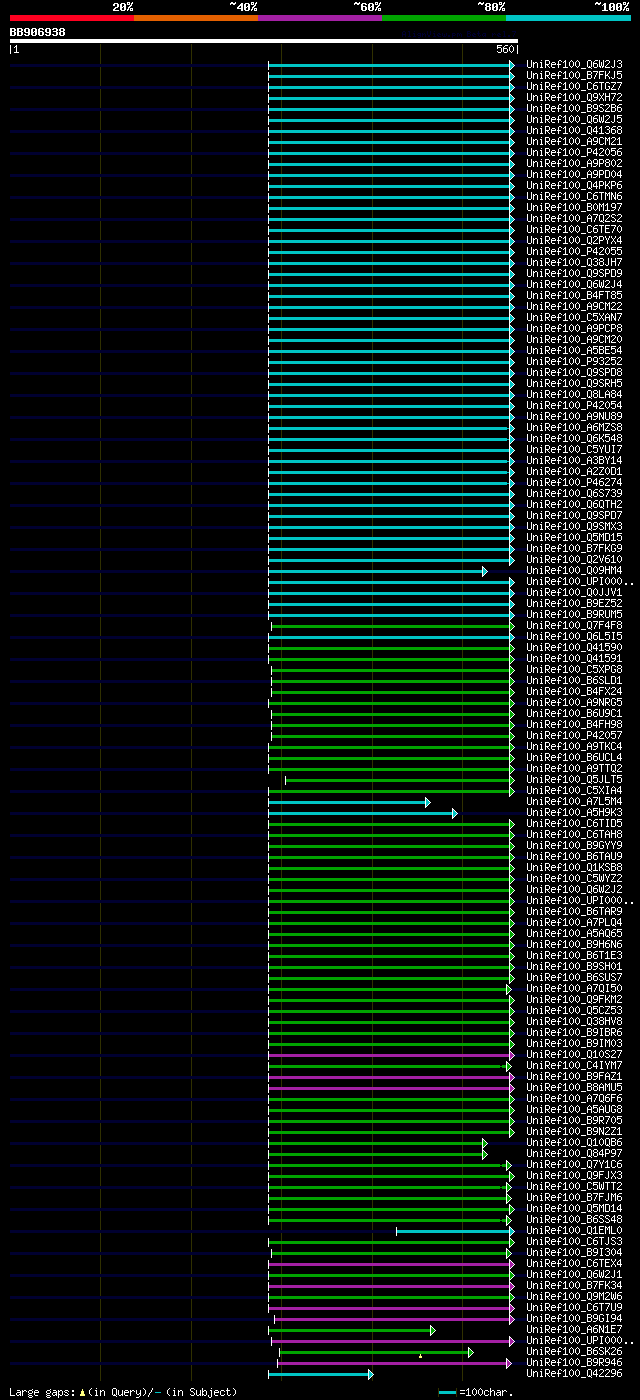Image resolution: width=640 pixels, height=1400 pixels.
Task: Select label UniRef100_Q42296
Action: 574,1374
